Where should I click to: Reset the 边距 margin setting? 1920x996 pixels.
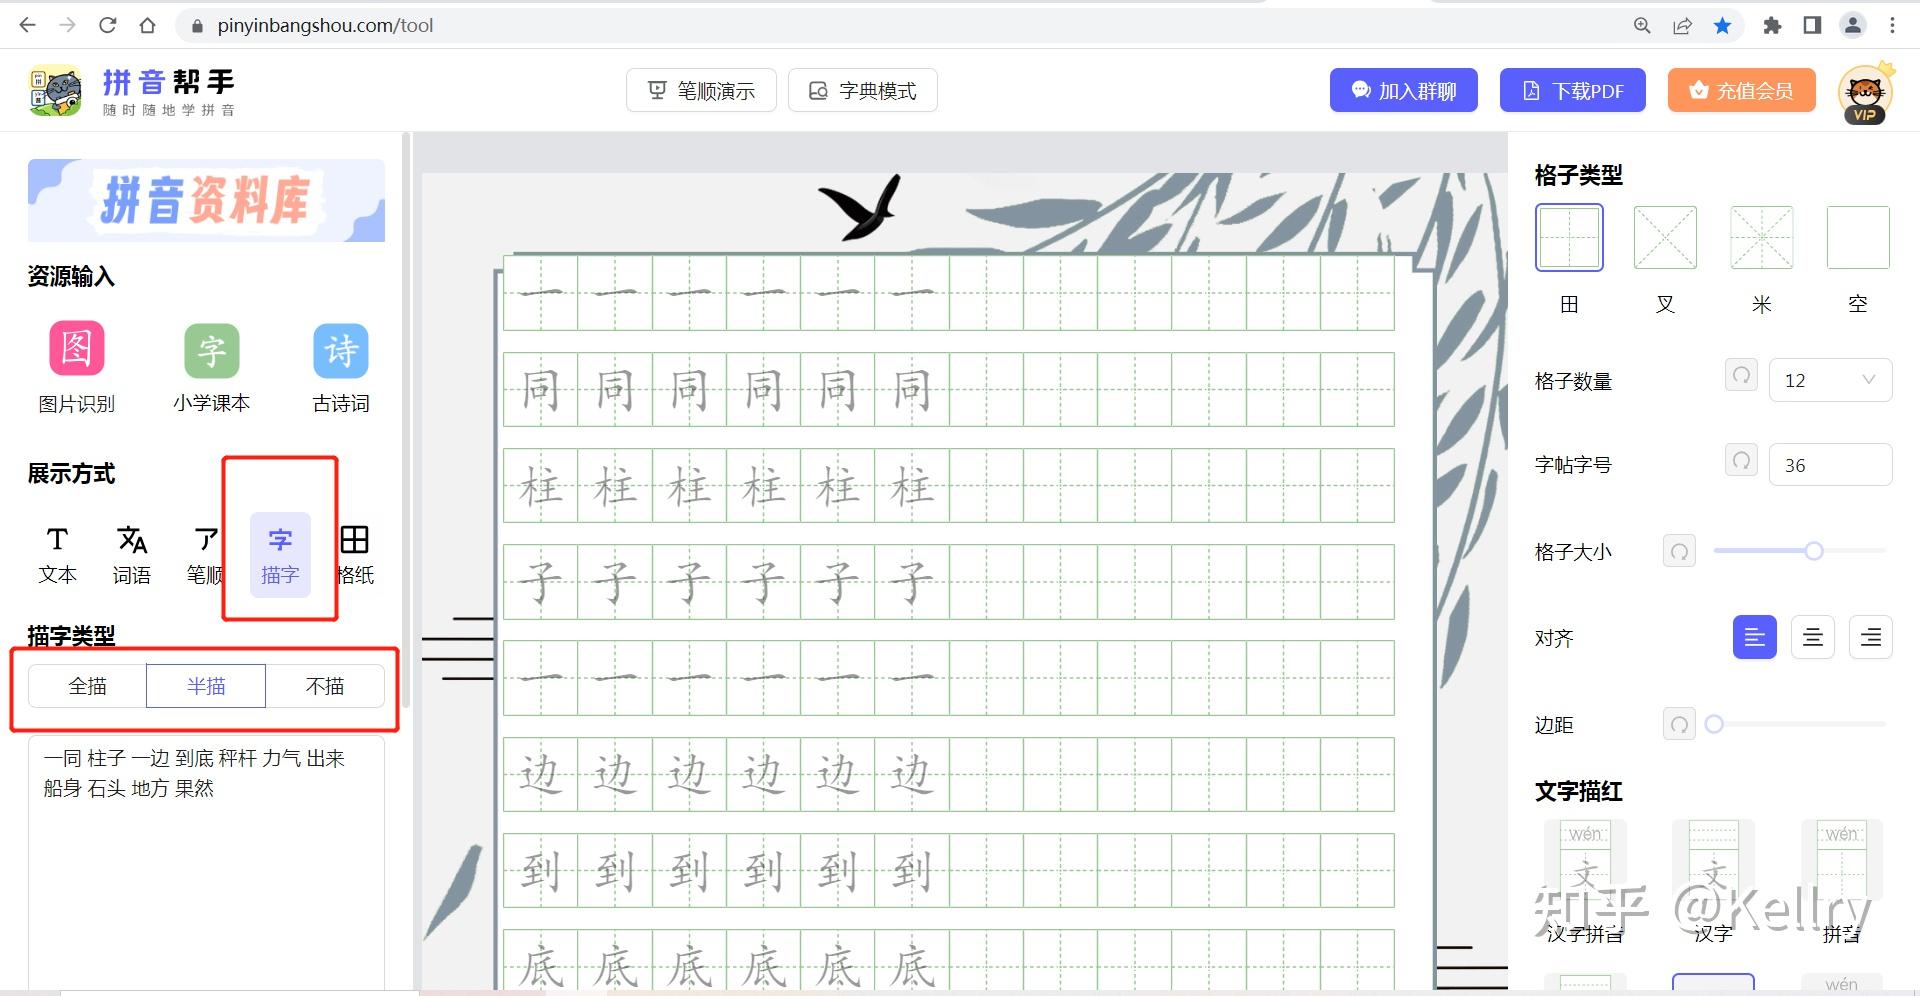(x=1679, y=724)
